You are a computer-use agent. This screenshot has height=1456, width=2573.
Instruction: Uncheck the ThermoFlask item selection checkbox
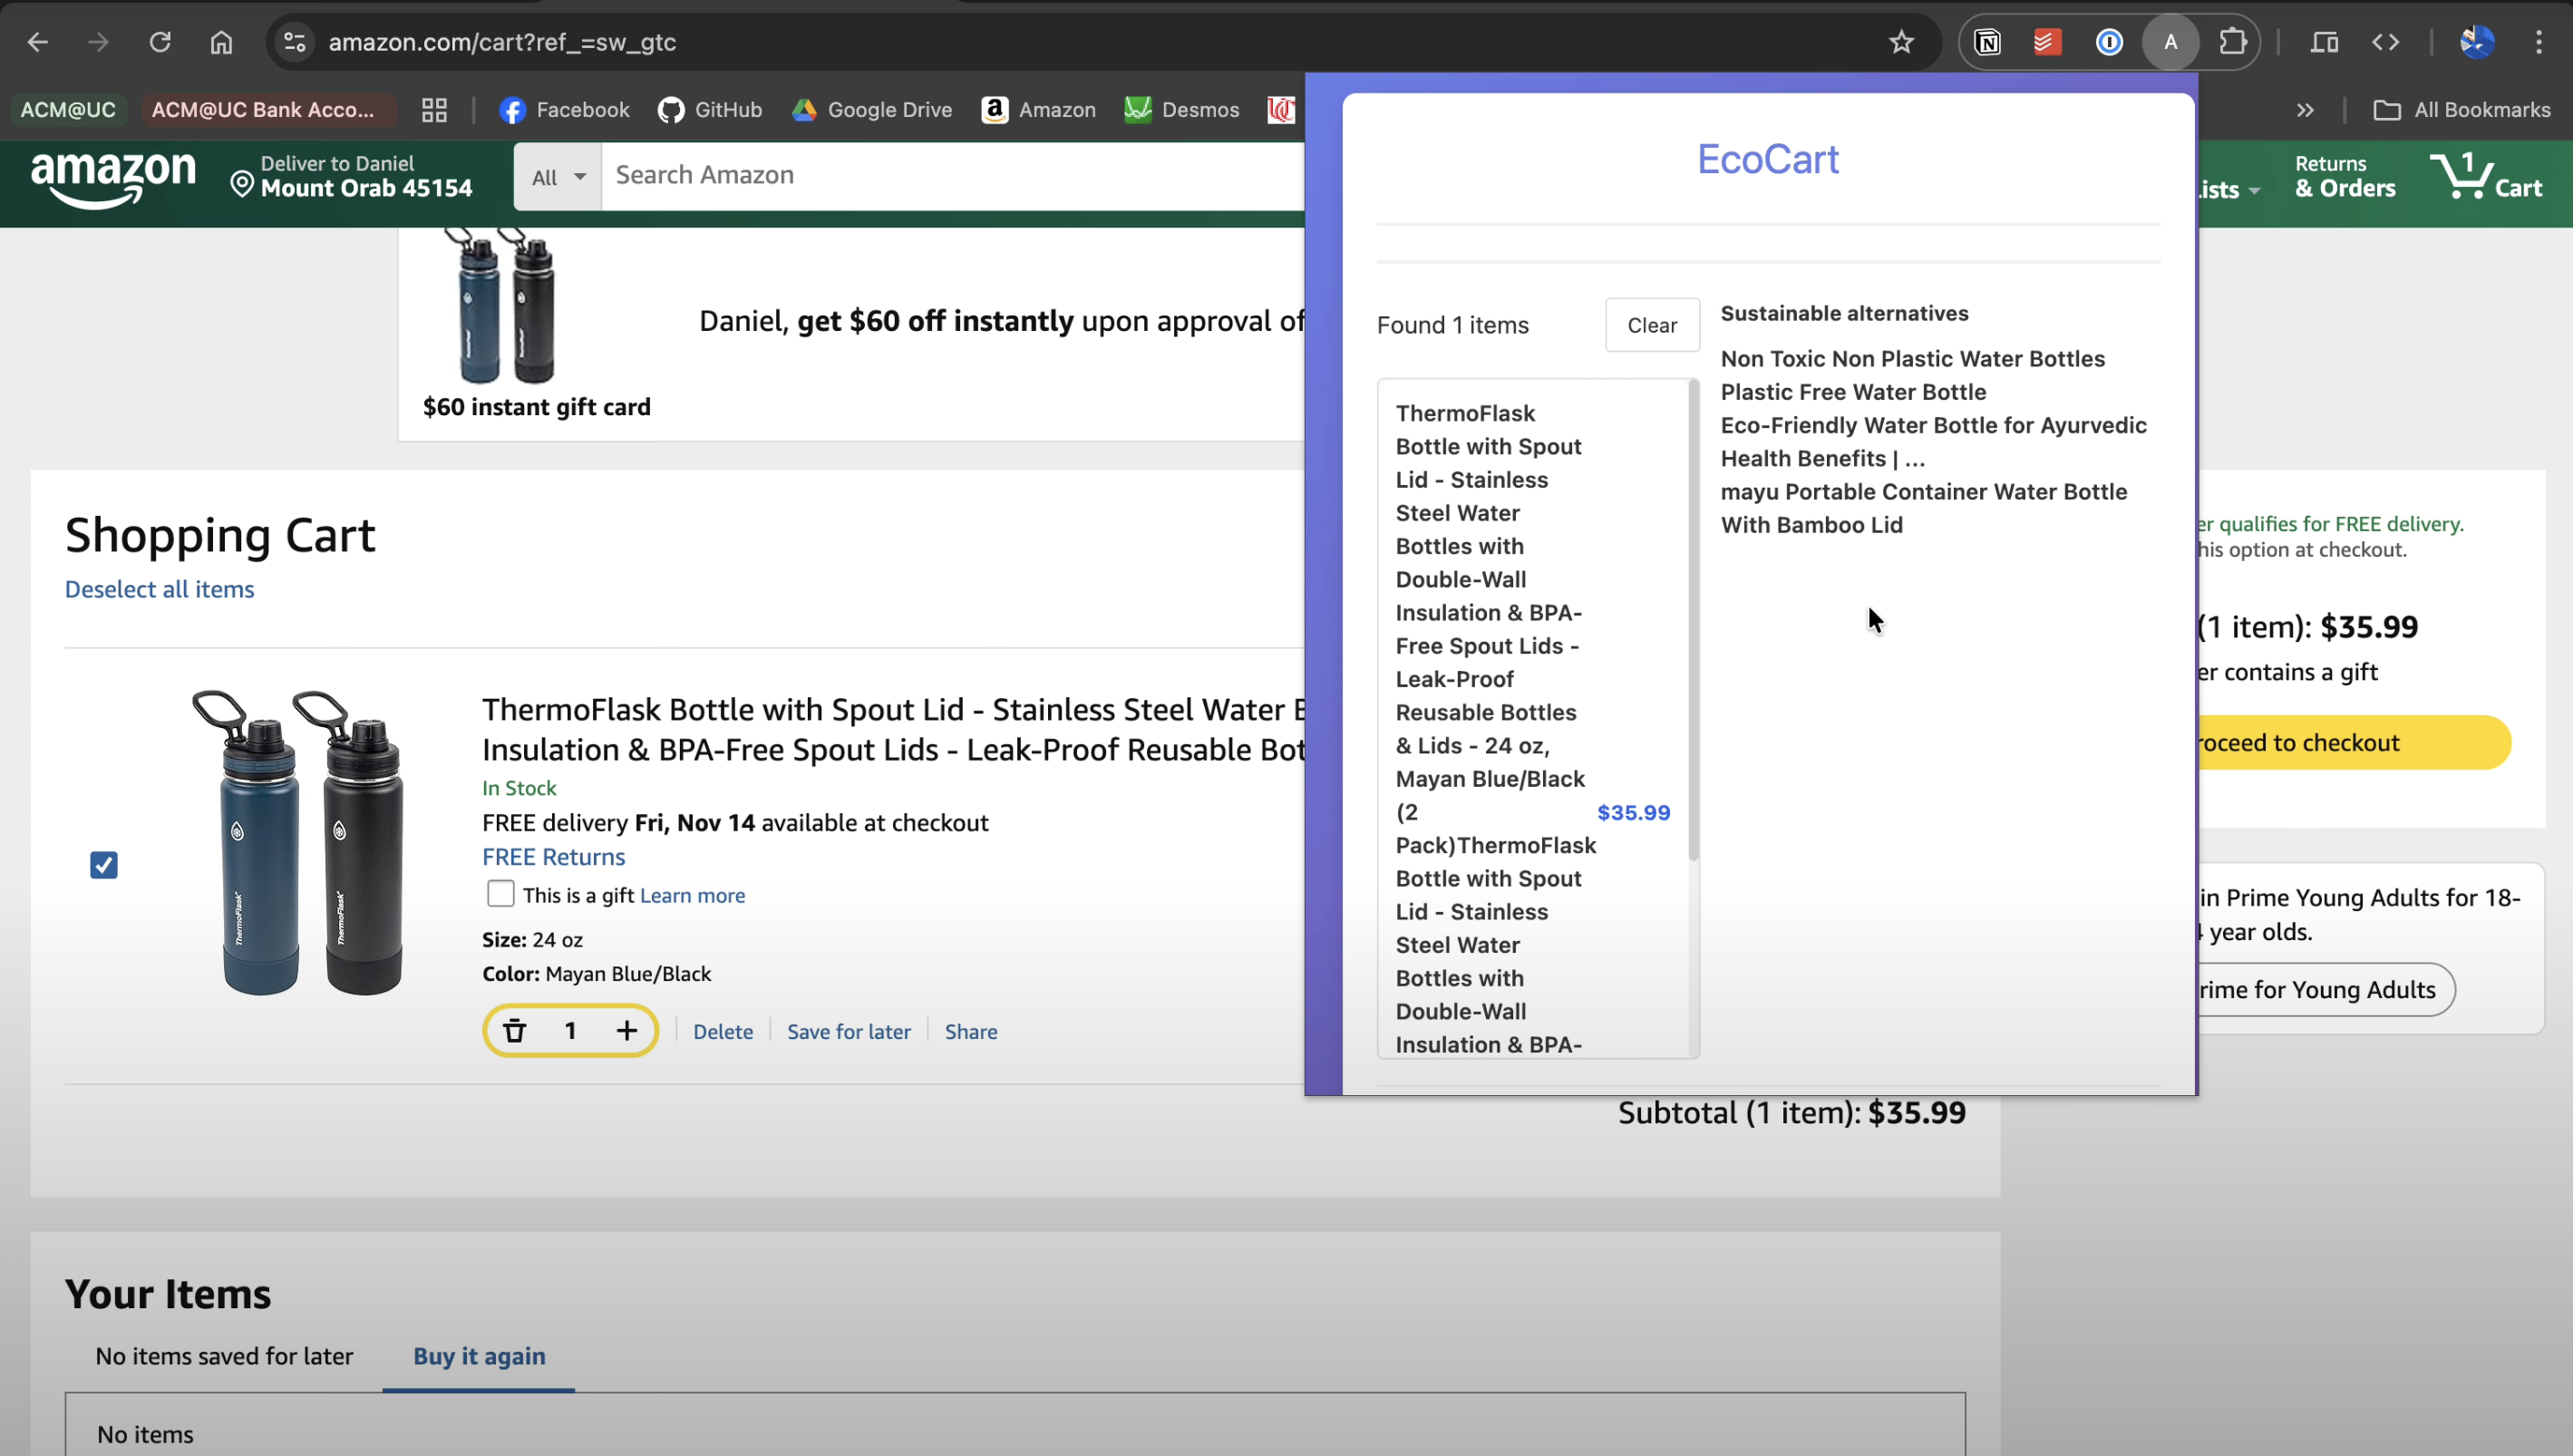(103, 864)
